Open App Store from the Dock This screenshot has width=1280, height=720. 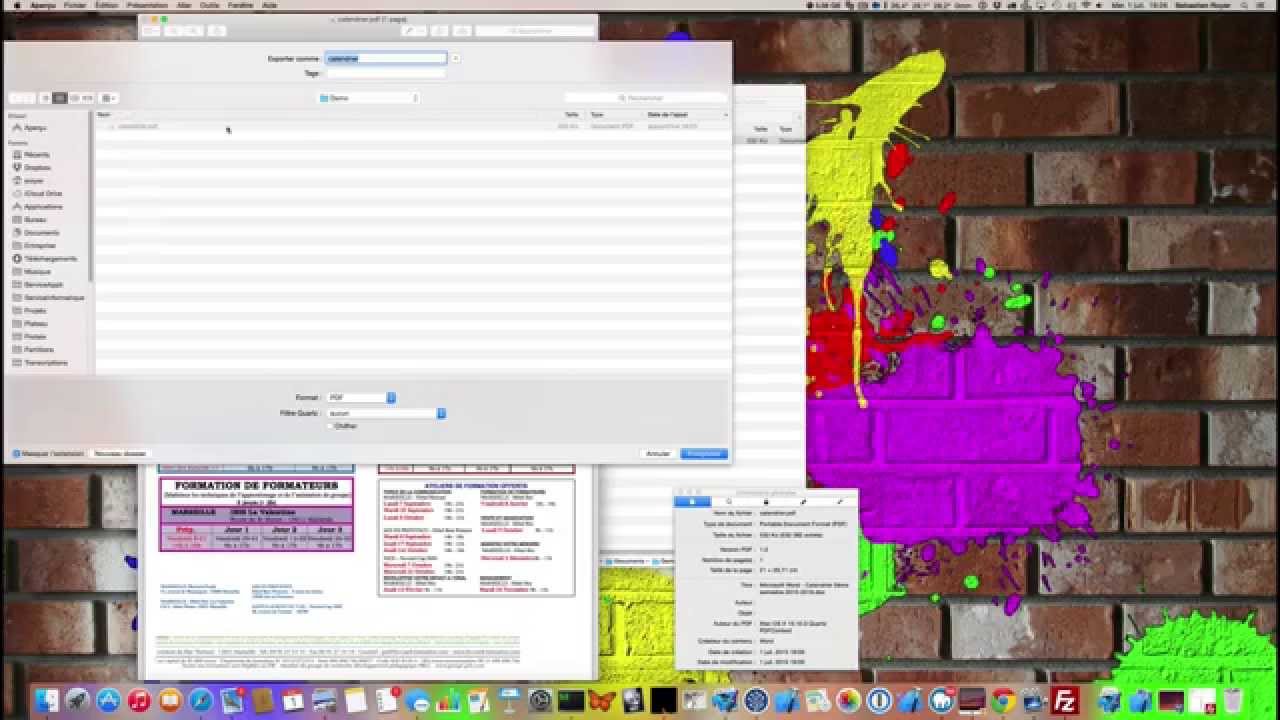(x=108, y=701)
